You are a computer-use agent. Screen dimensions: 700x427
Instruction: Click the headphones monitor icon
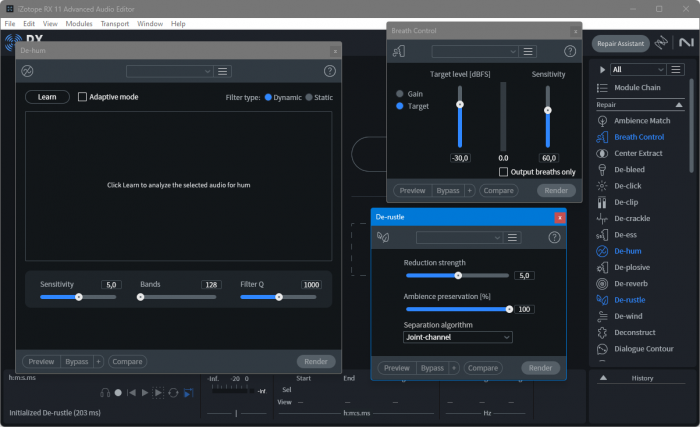tap(104, 393)
